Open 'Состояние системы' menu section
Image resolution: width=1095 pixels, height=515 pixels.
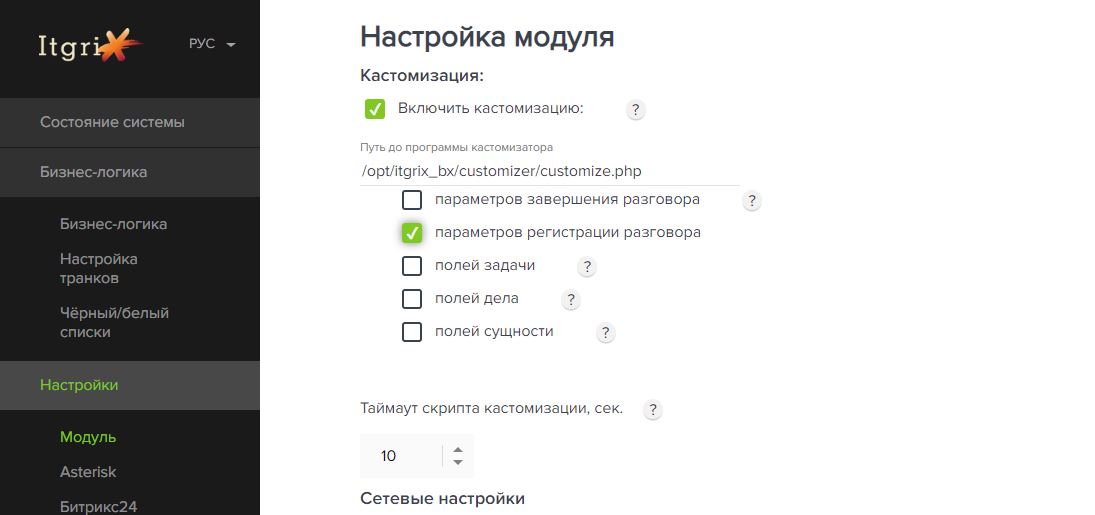(x=130, y=122)
